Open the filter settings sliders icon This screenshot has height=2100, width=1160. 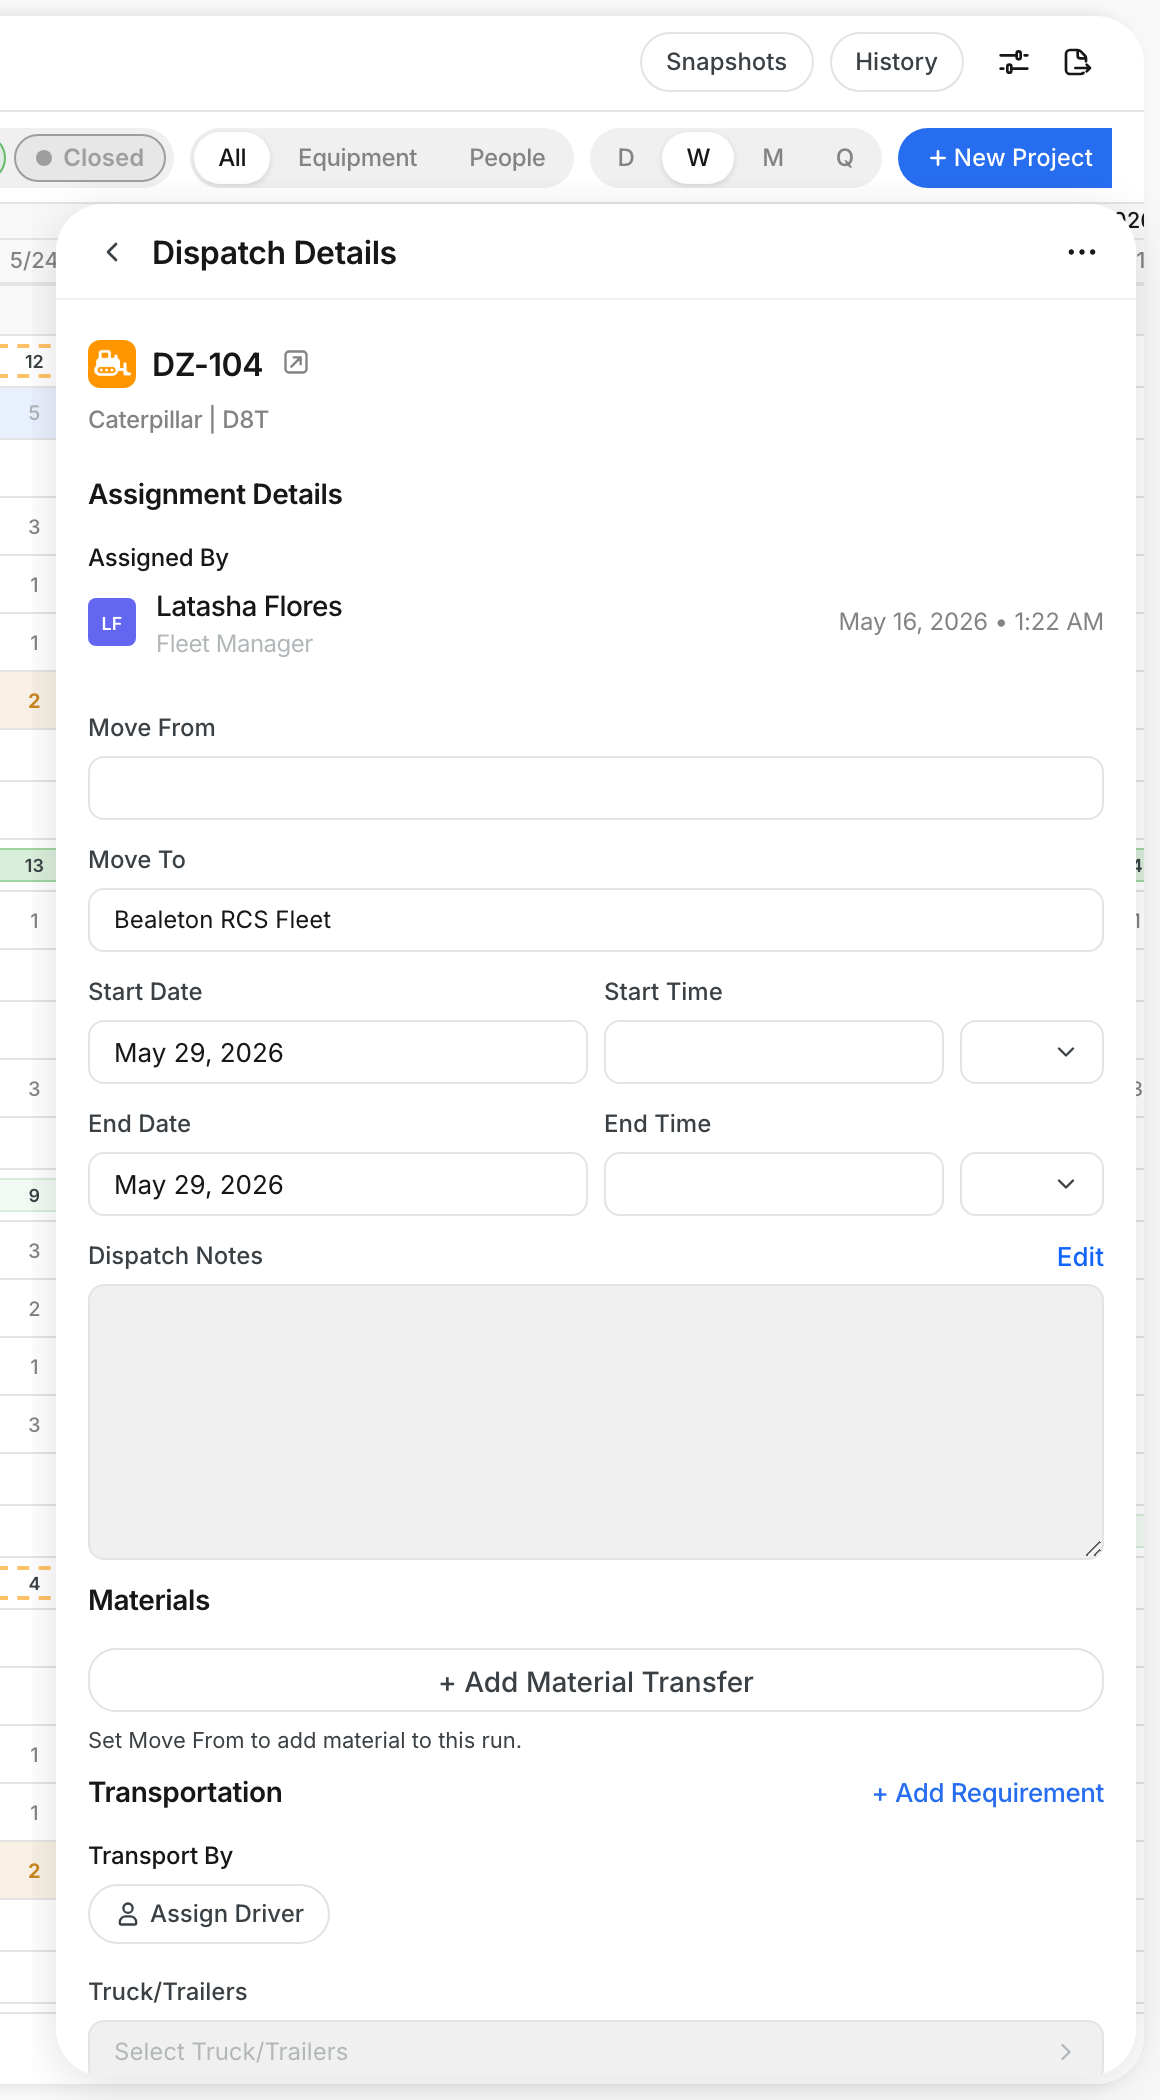[x=1014, y=62]
